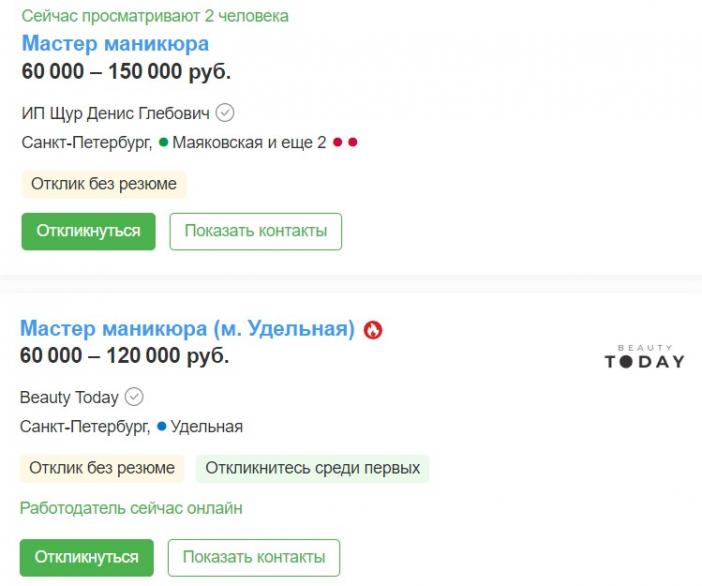Show contacts for Beauty Today vacancy
Screen dimensions: 702x586
point(254,557)
